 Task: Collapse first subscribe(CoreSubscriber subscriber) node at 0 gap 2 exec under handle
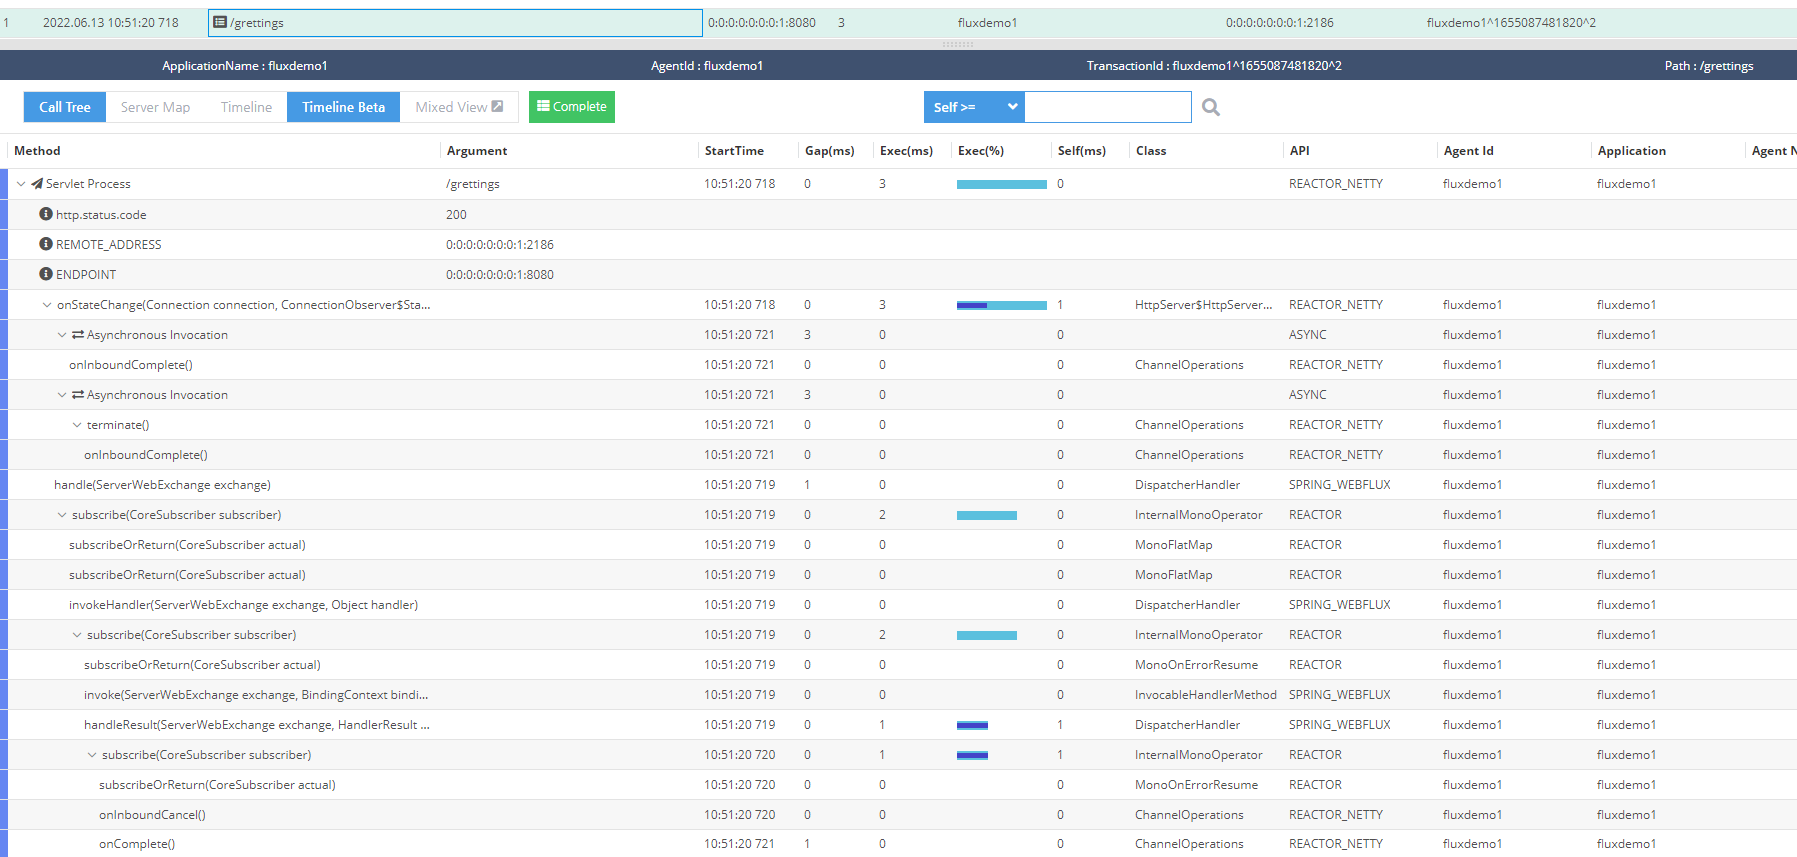[62, 515]
